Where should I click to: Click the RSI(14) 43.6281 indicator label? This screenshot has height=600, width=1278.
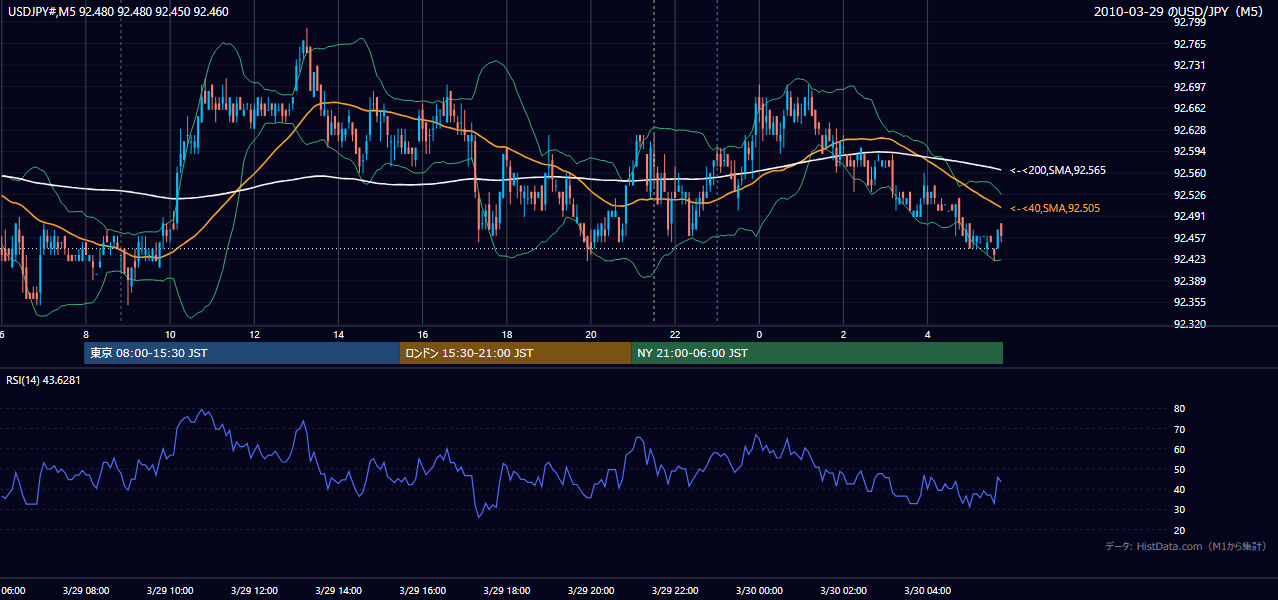click(x=43, y=380)
